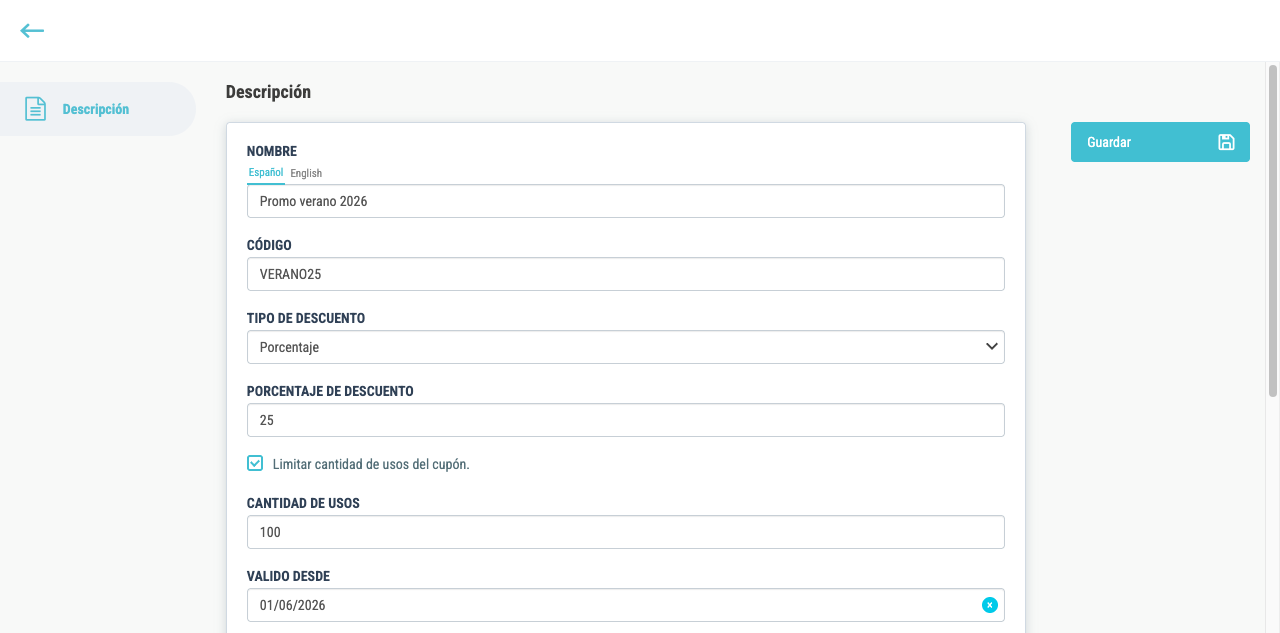Toggle the limit coupon uses checkbox
Screen dimensions: 1280x633
pyautogui.click(x=255, y=463)
